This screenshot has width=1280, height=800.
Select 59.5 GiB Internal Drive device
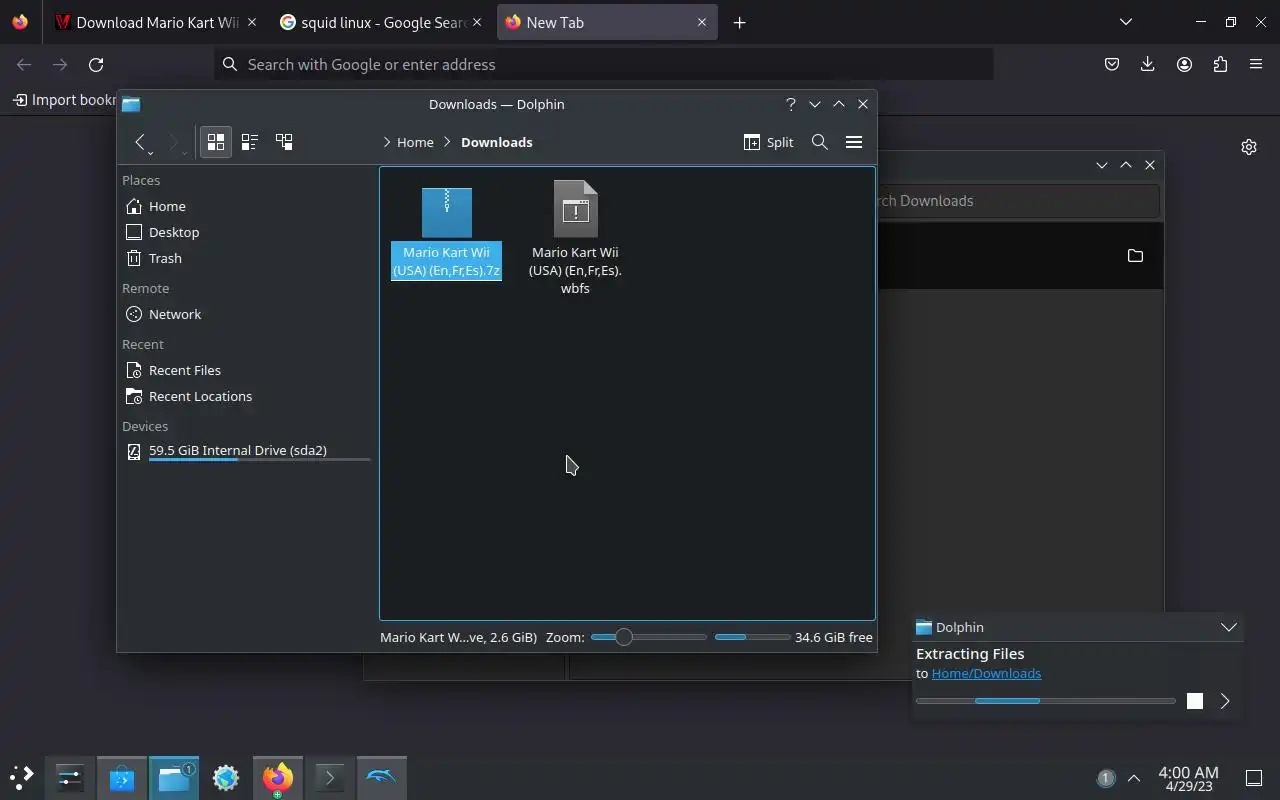pos(247,451)
